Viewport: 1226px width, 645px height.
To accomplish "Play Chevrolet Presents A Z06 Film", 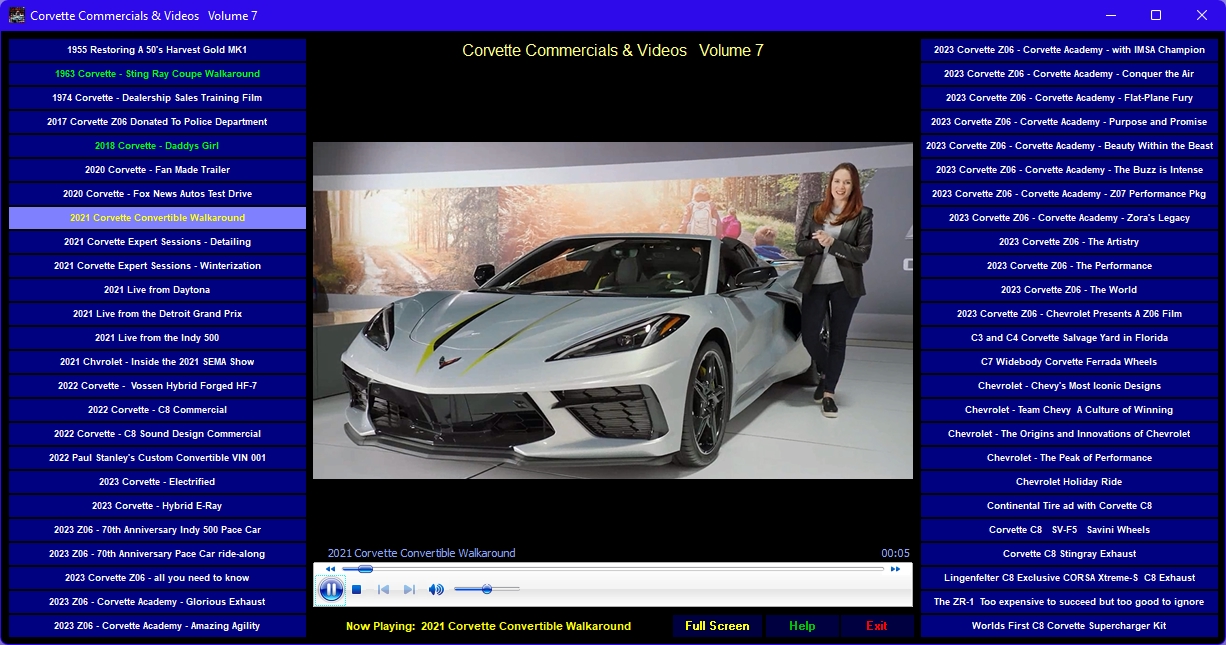I will point(1069,314).
